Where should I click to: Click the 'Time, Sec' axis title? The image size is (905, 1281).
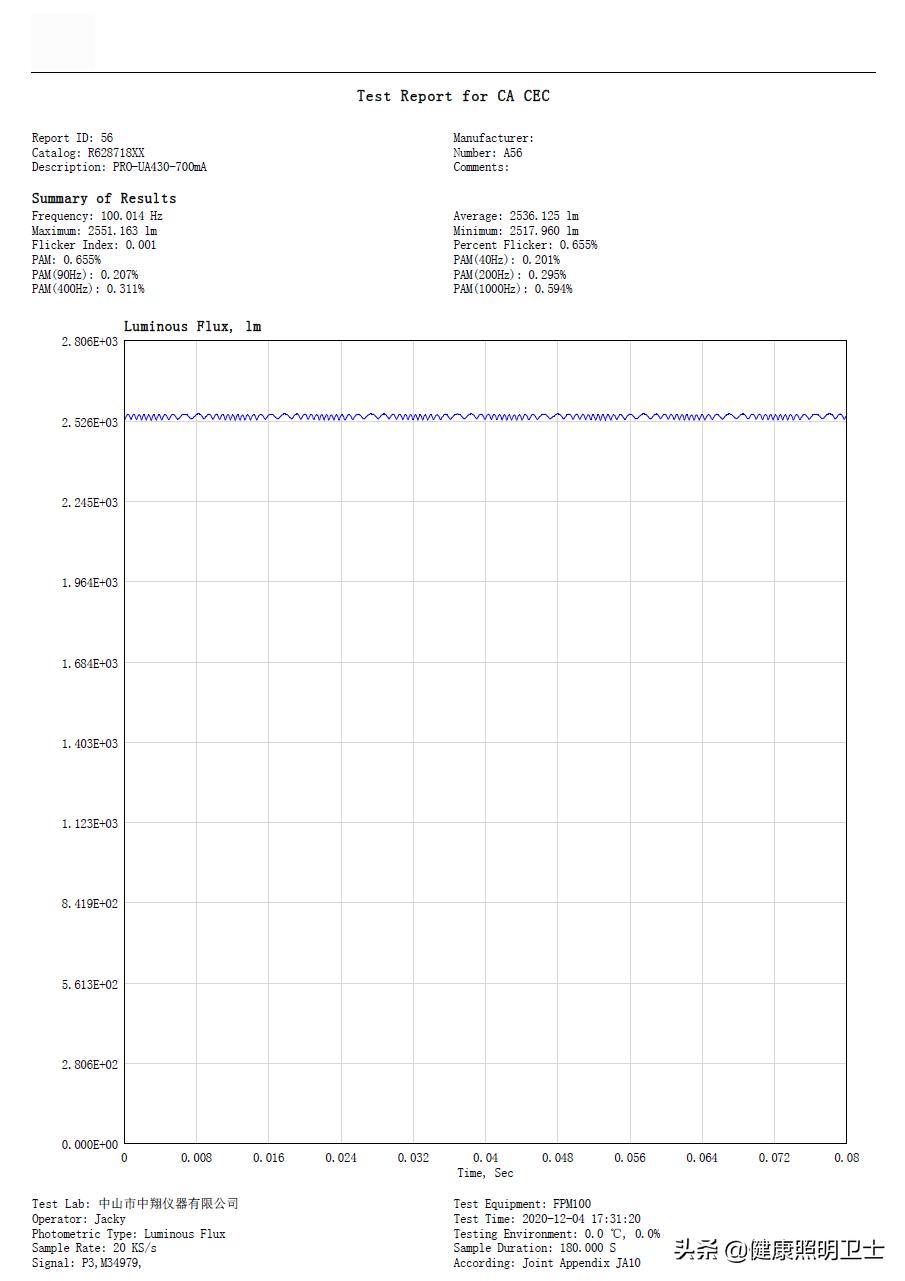click(485, 1173)
